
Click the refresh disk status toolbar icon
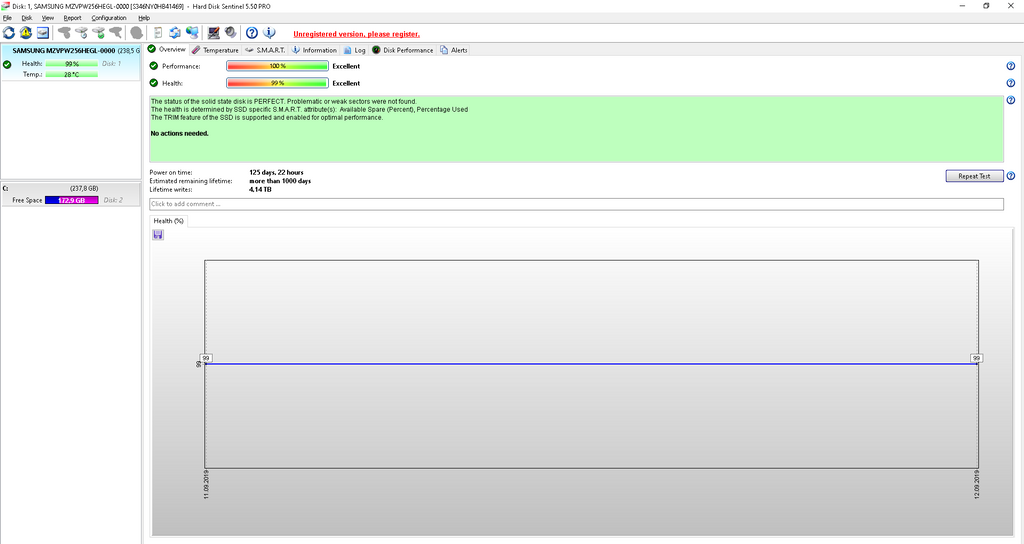(x=9, y=33)
